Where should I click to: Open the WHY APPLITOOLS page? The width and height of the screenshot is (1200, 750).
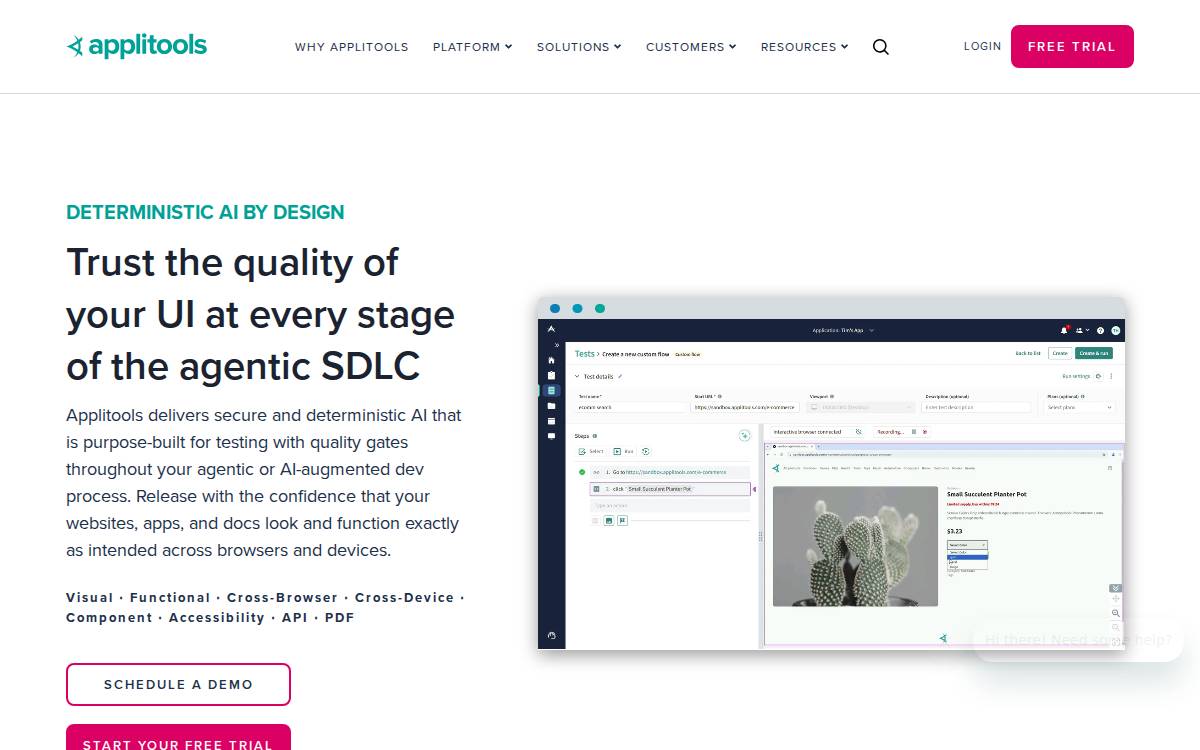pos(351,47)
